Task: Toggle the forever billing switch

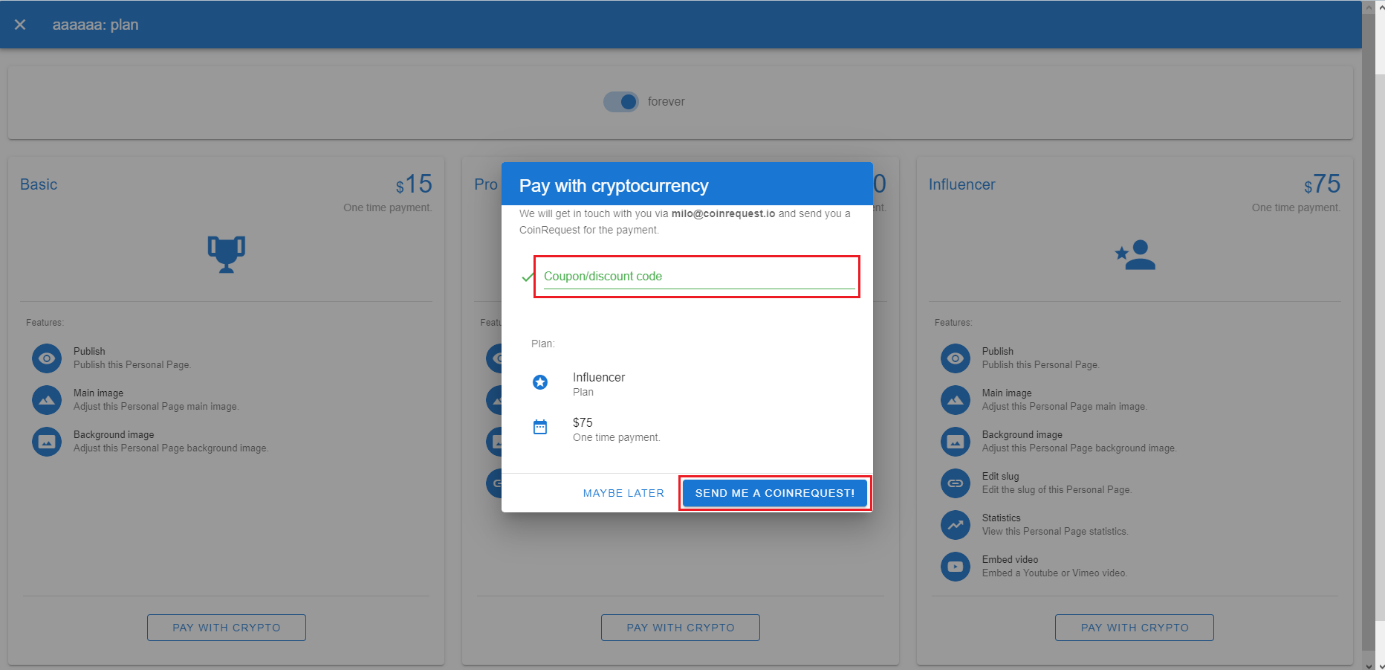Action: click(x=620, y=102)
